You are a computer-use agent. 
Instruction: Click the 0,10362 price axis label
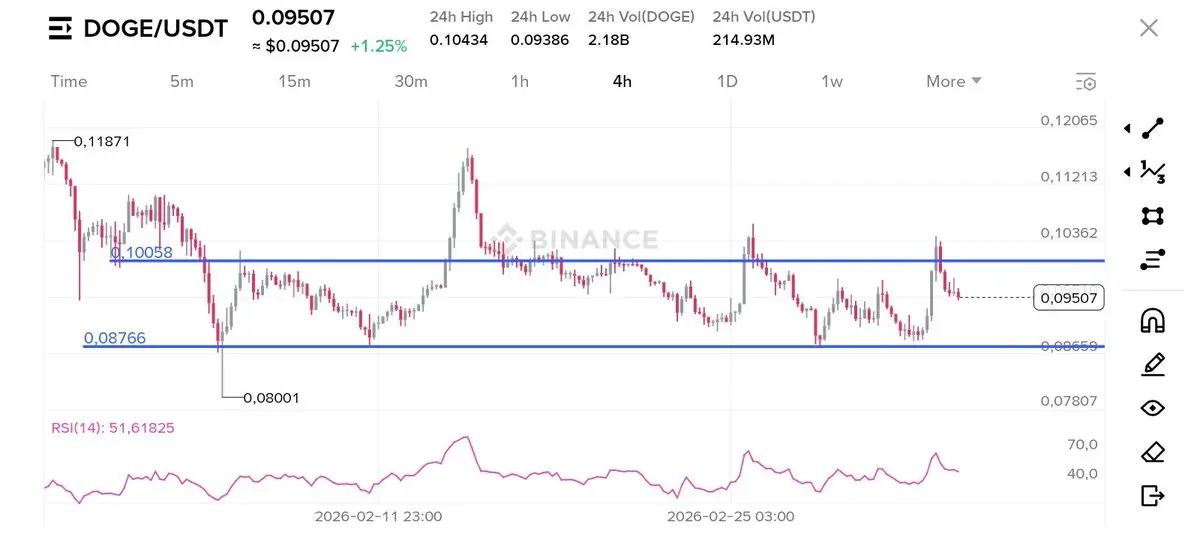(1069, 233)
